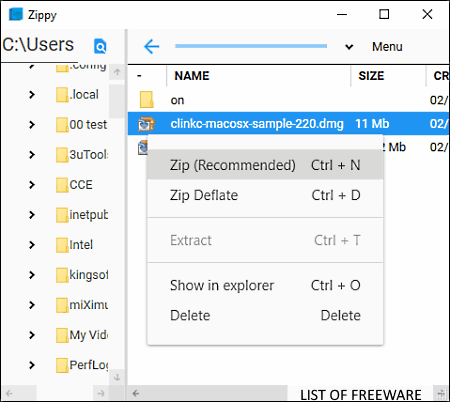This screenshot has height=402, width=450.
Task: Click the blue search folder icon
Action: point(100,46)
